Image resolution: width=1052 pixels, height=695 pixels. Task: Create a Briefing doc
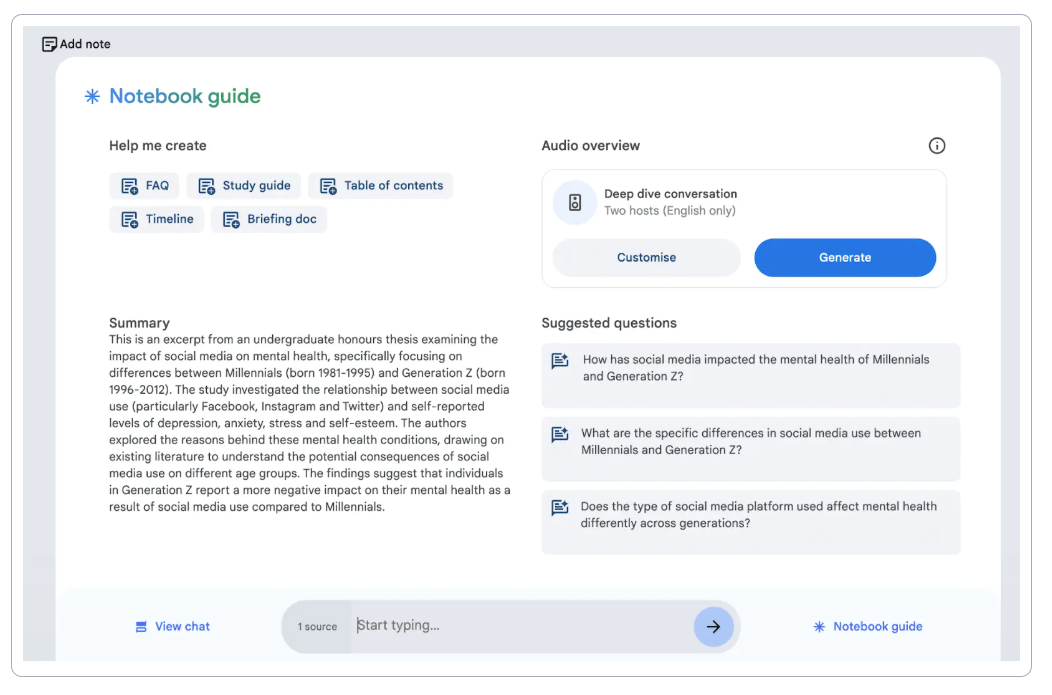268,218
